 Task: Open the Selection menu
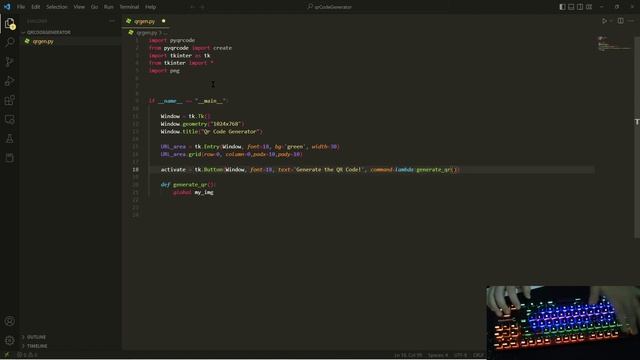tap(57, 7)
